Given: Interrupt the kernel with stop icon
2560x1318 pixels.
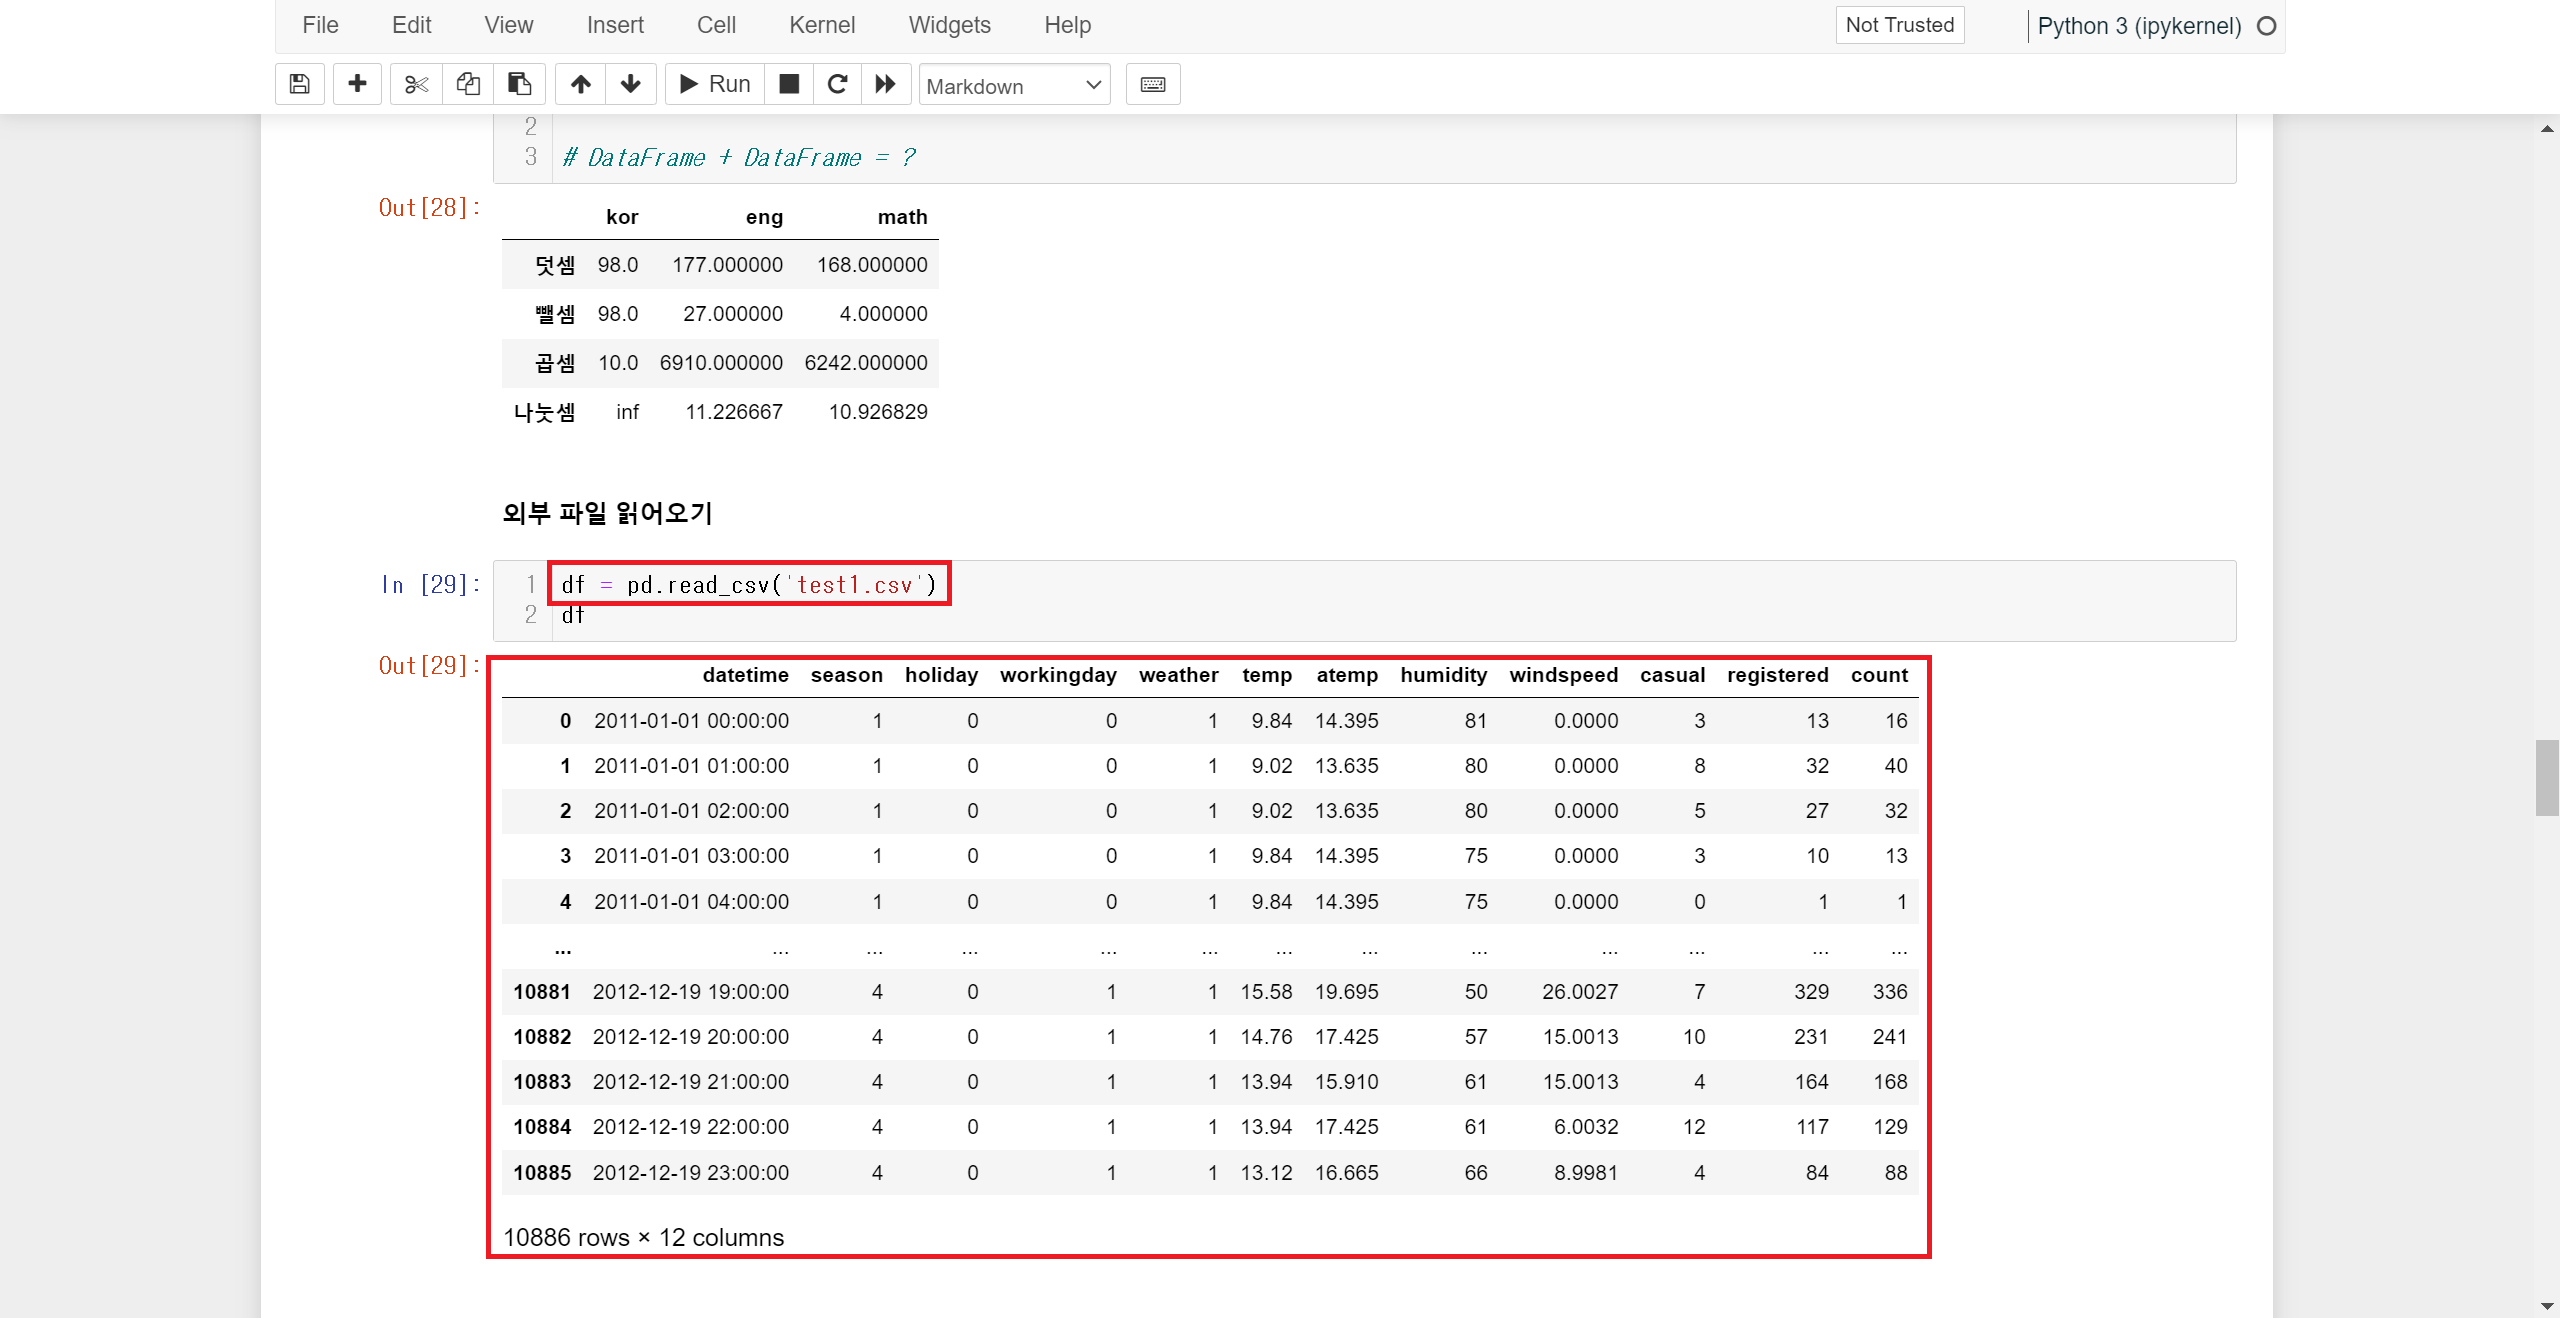Looking at the screenshot, I should click(789, 84).
